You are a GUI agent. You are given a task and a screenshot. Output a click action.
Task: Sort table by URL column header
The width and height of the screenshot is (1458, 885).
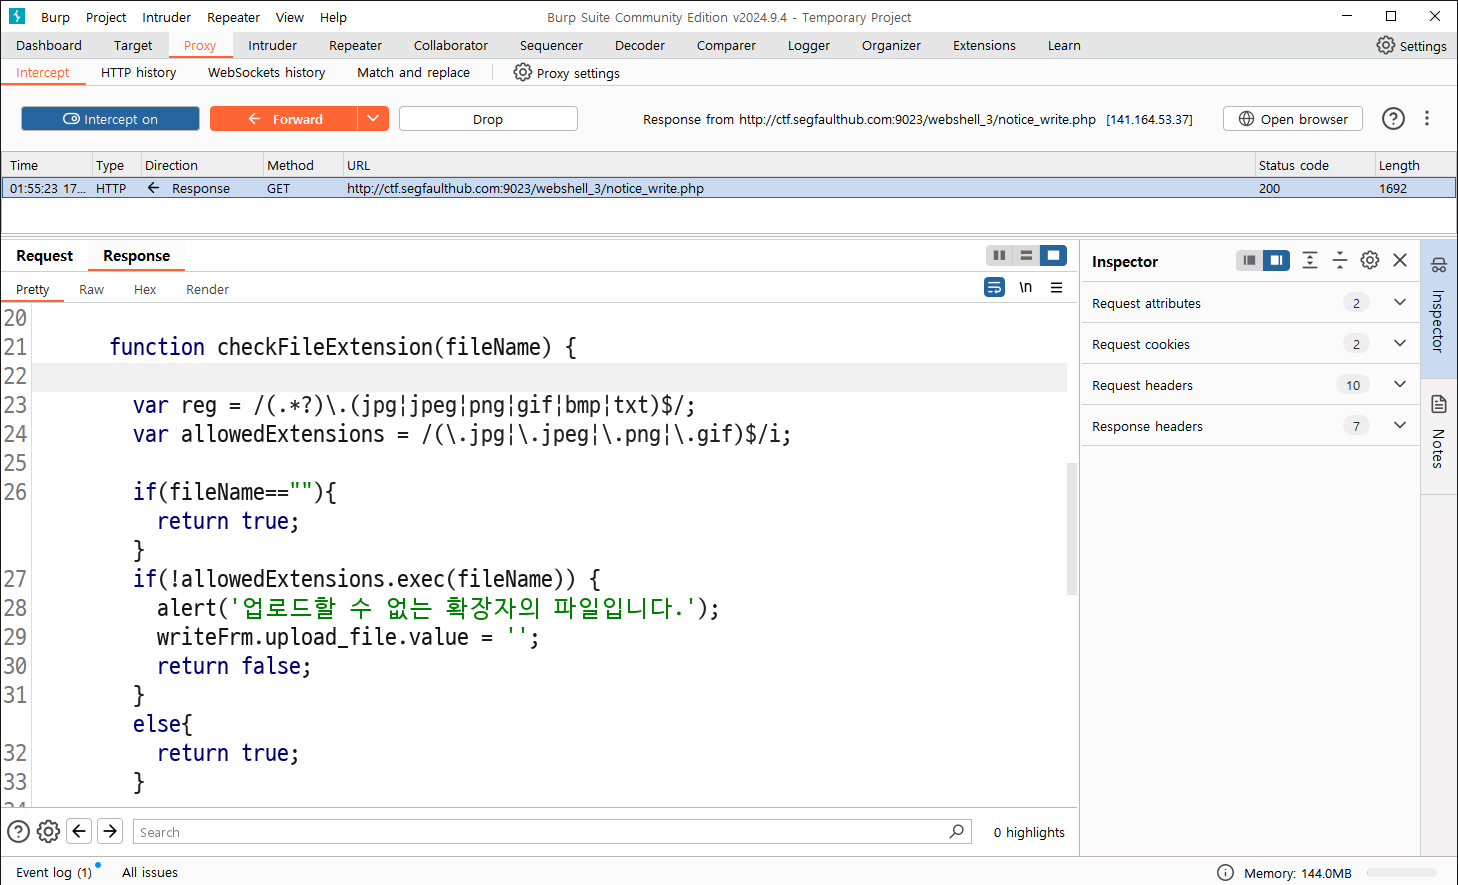tap(798, 165)
